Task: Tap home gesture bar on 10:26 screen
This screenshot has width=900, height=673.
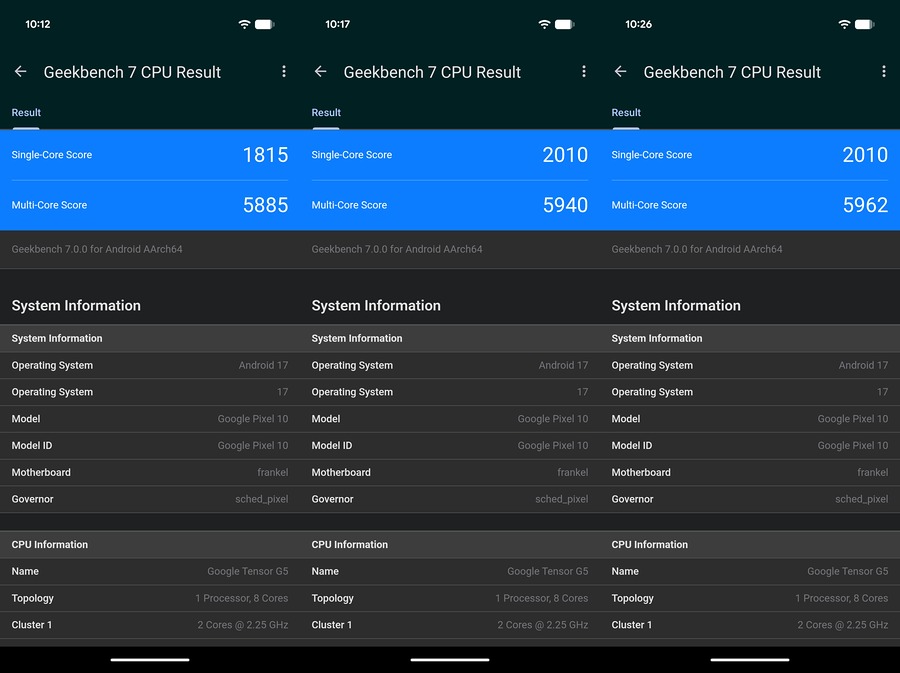Action: point(750,660)
